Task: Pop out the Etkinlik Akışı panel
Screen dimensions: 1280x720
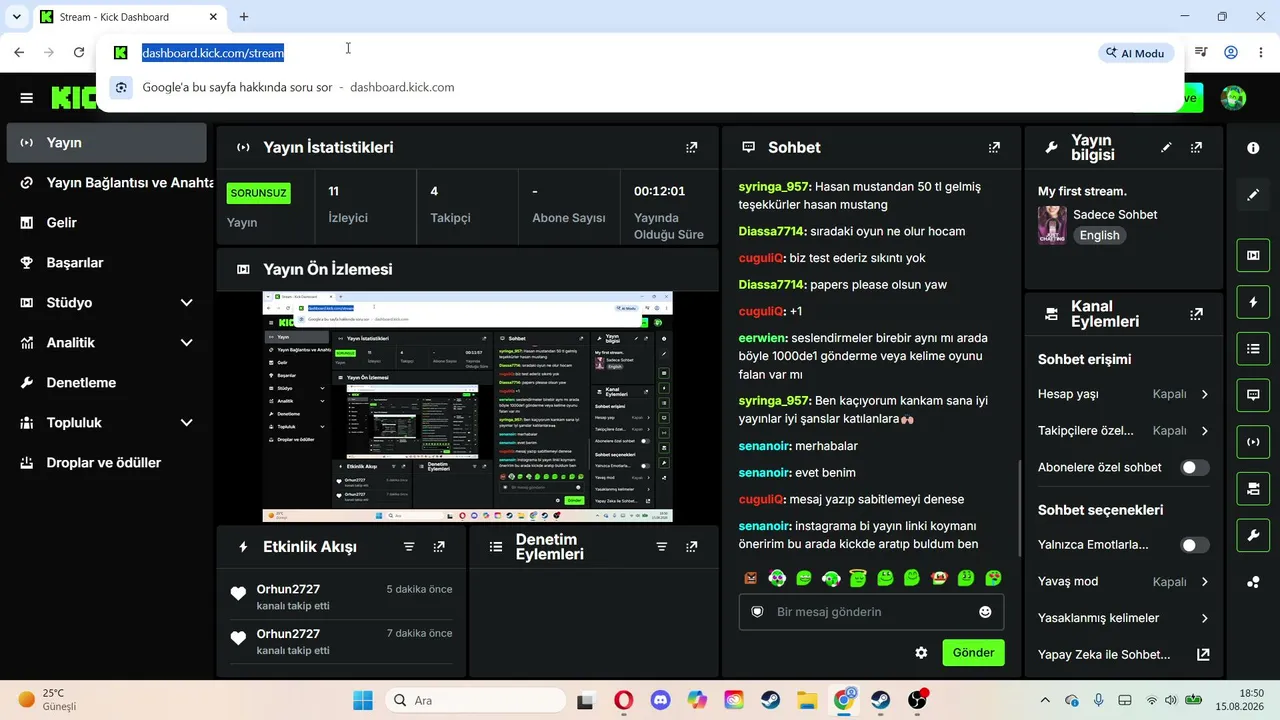Action: tap(439, 547)
